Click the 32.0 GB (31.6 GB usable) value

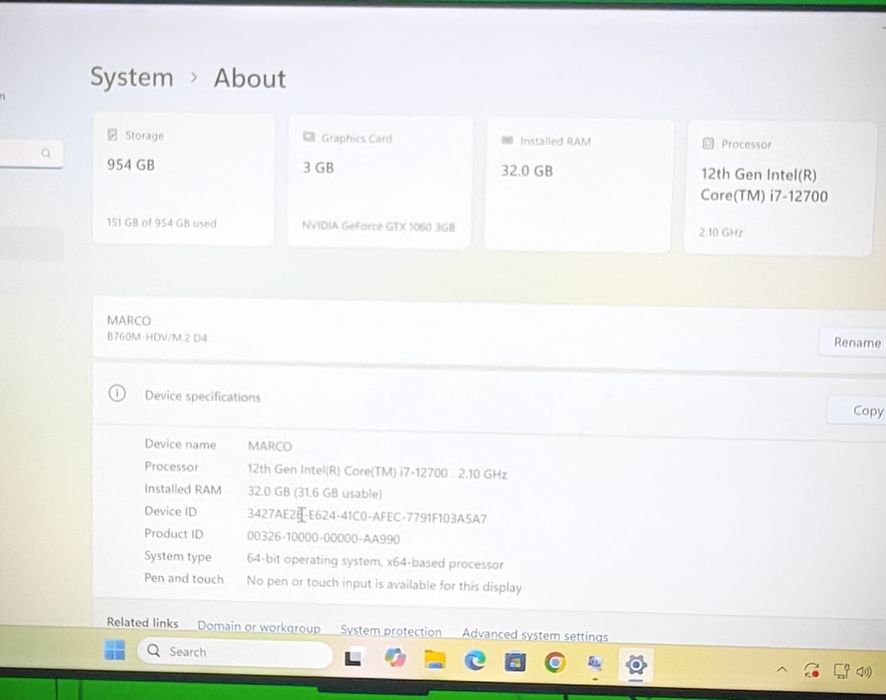coord(315,493)
